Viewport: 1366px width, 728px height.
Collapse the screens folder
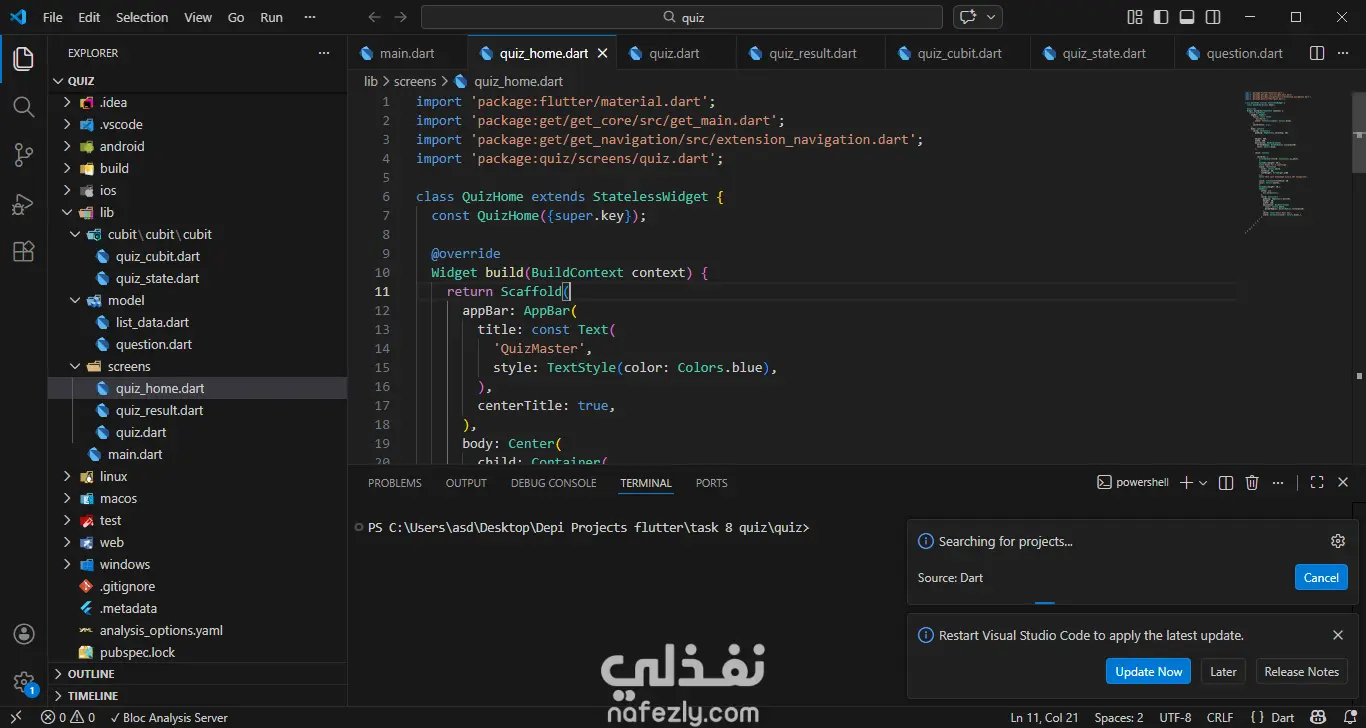click(75, 366)
